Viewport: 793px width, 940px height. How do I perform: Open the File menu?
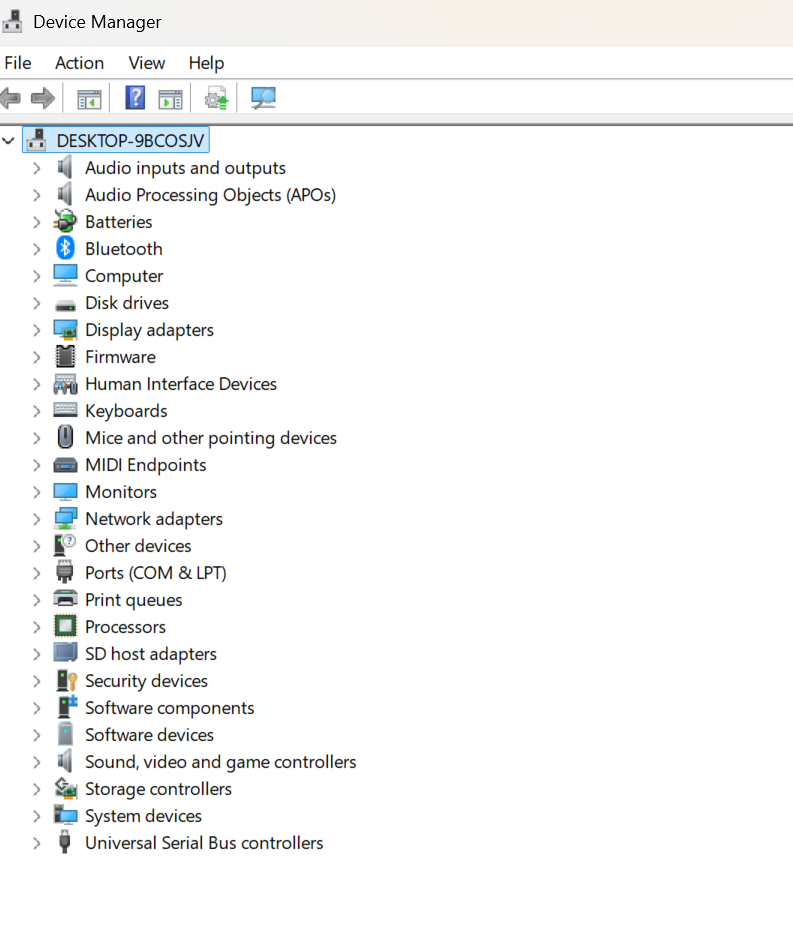[x=18, y=63]
